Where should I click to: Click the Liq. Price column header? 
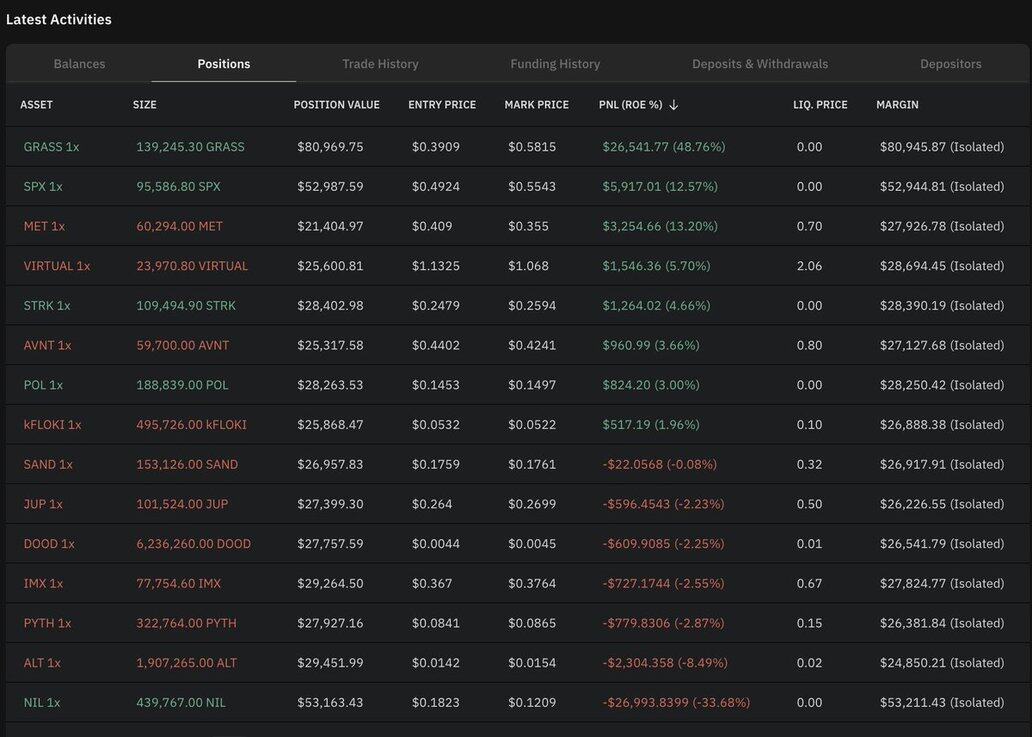click(x=820, y=105)
